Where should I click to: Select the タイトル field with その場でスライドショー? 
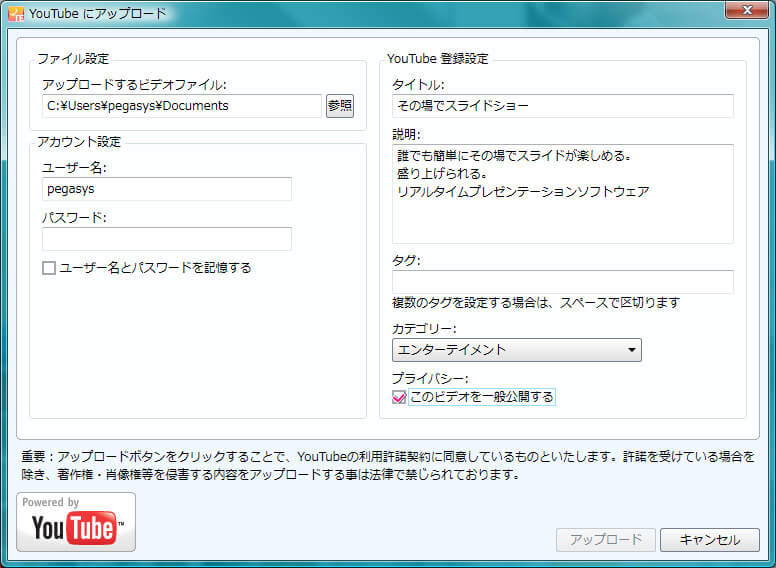point(562,106)
